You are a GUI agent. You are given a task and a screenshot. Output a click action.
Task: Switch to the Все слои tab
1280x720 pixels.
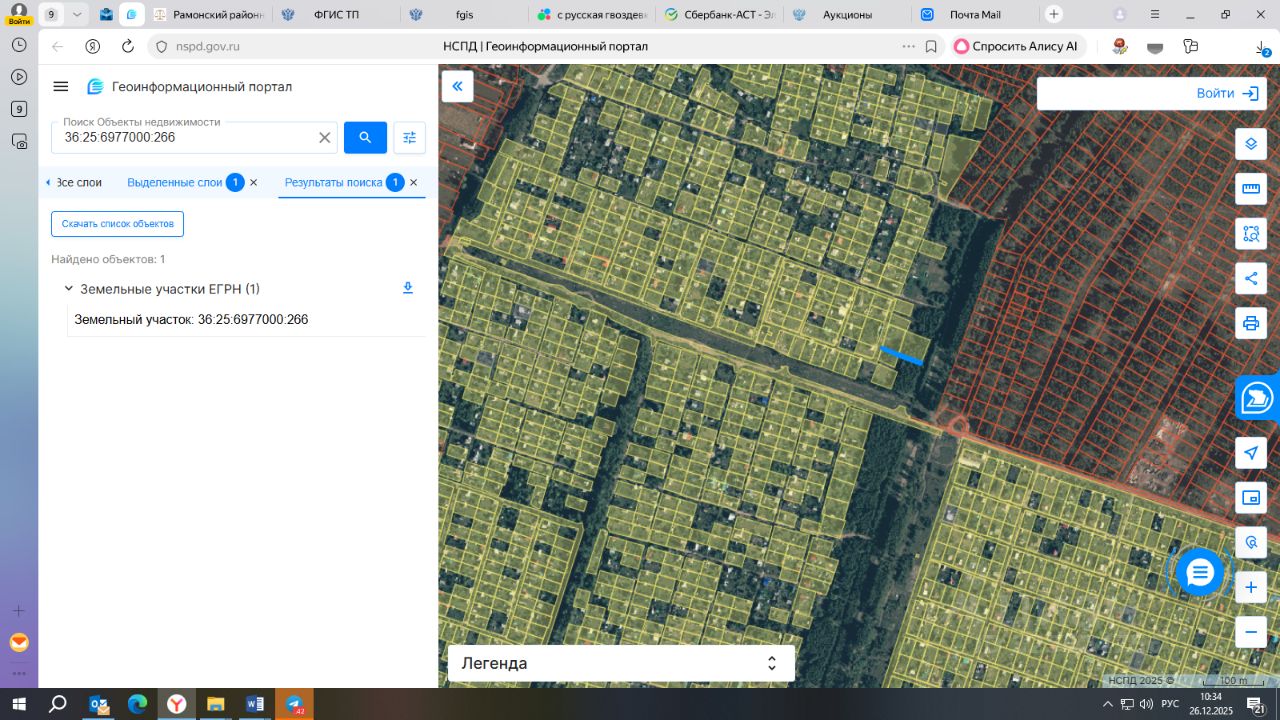point(79,183)
